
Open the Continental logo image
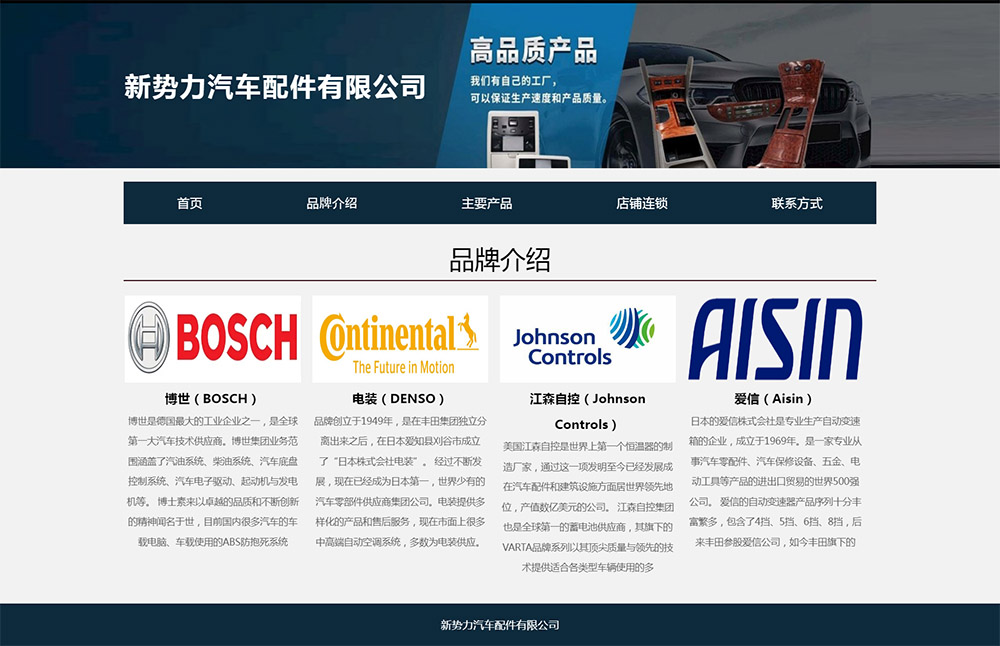(400, 339)
